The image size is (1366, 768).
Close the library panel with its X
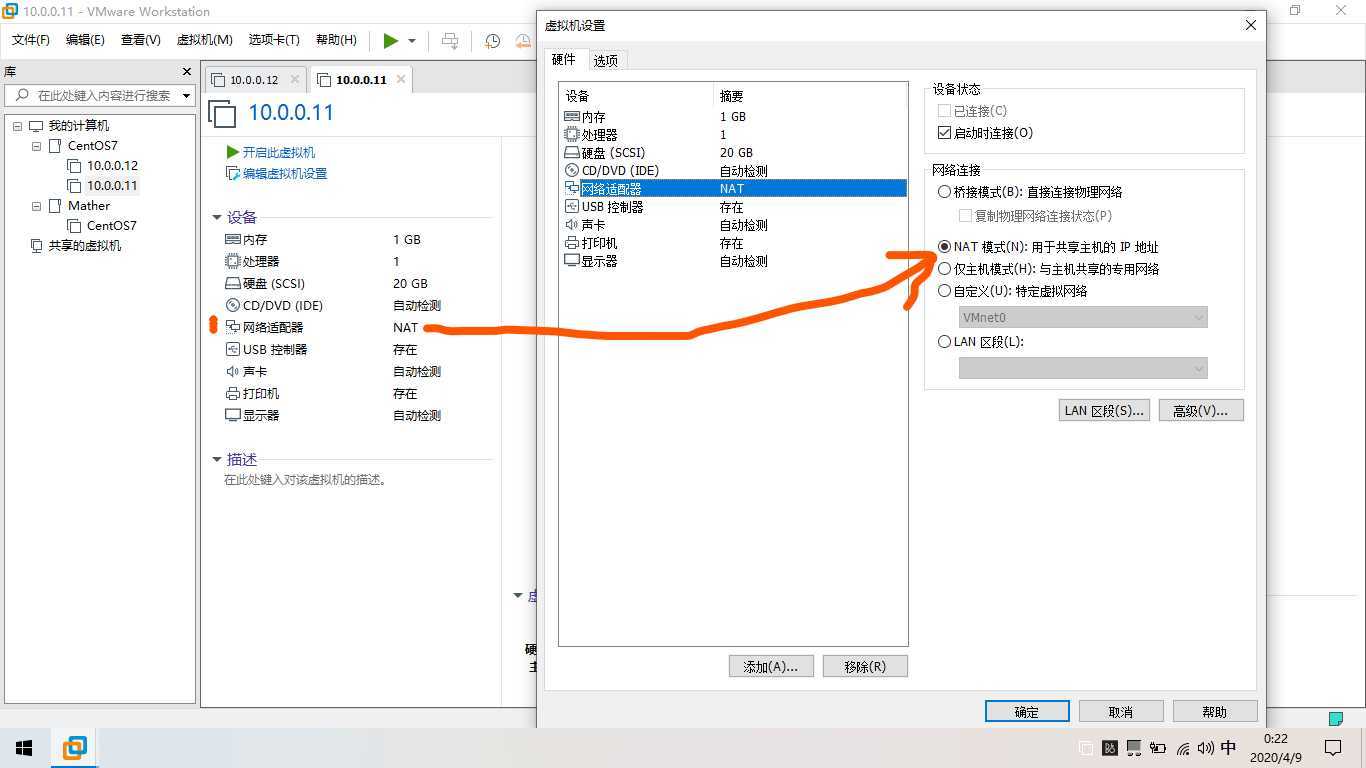(x=186, y=71)
